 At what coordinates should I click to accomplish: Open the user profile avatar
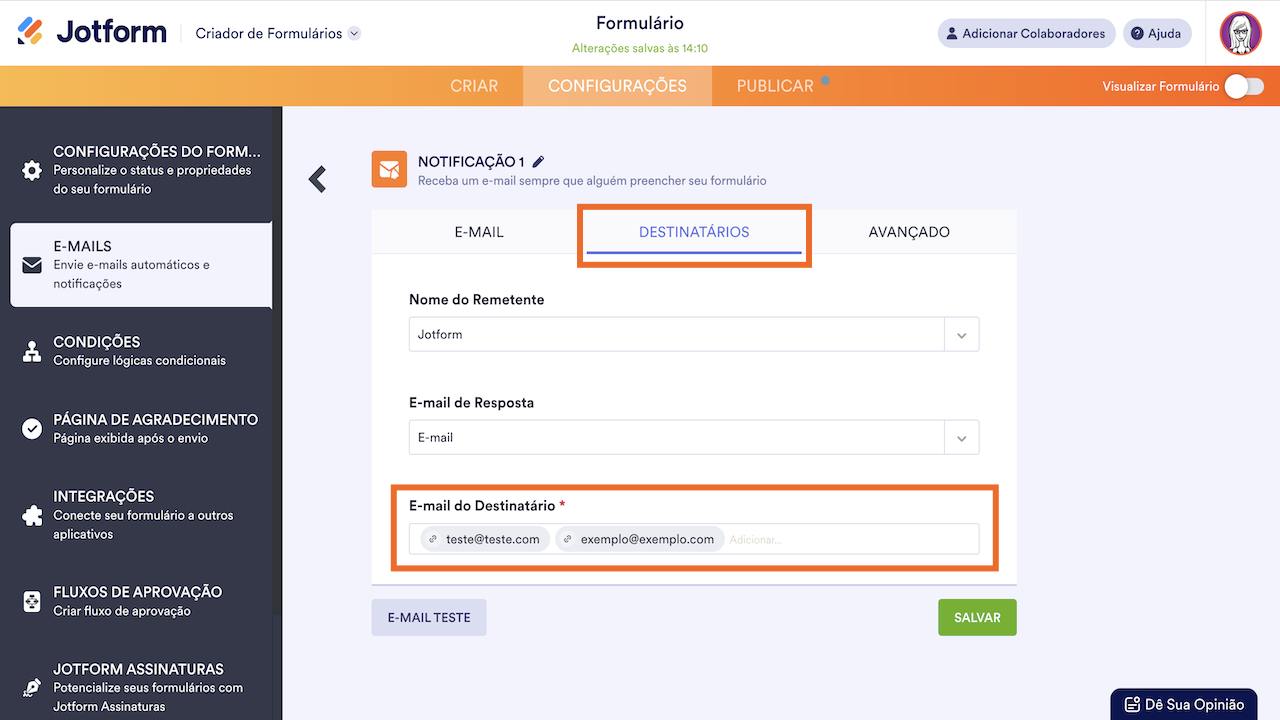(x=1241, y=33)
